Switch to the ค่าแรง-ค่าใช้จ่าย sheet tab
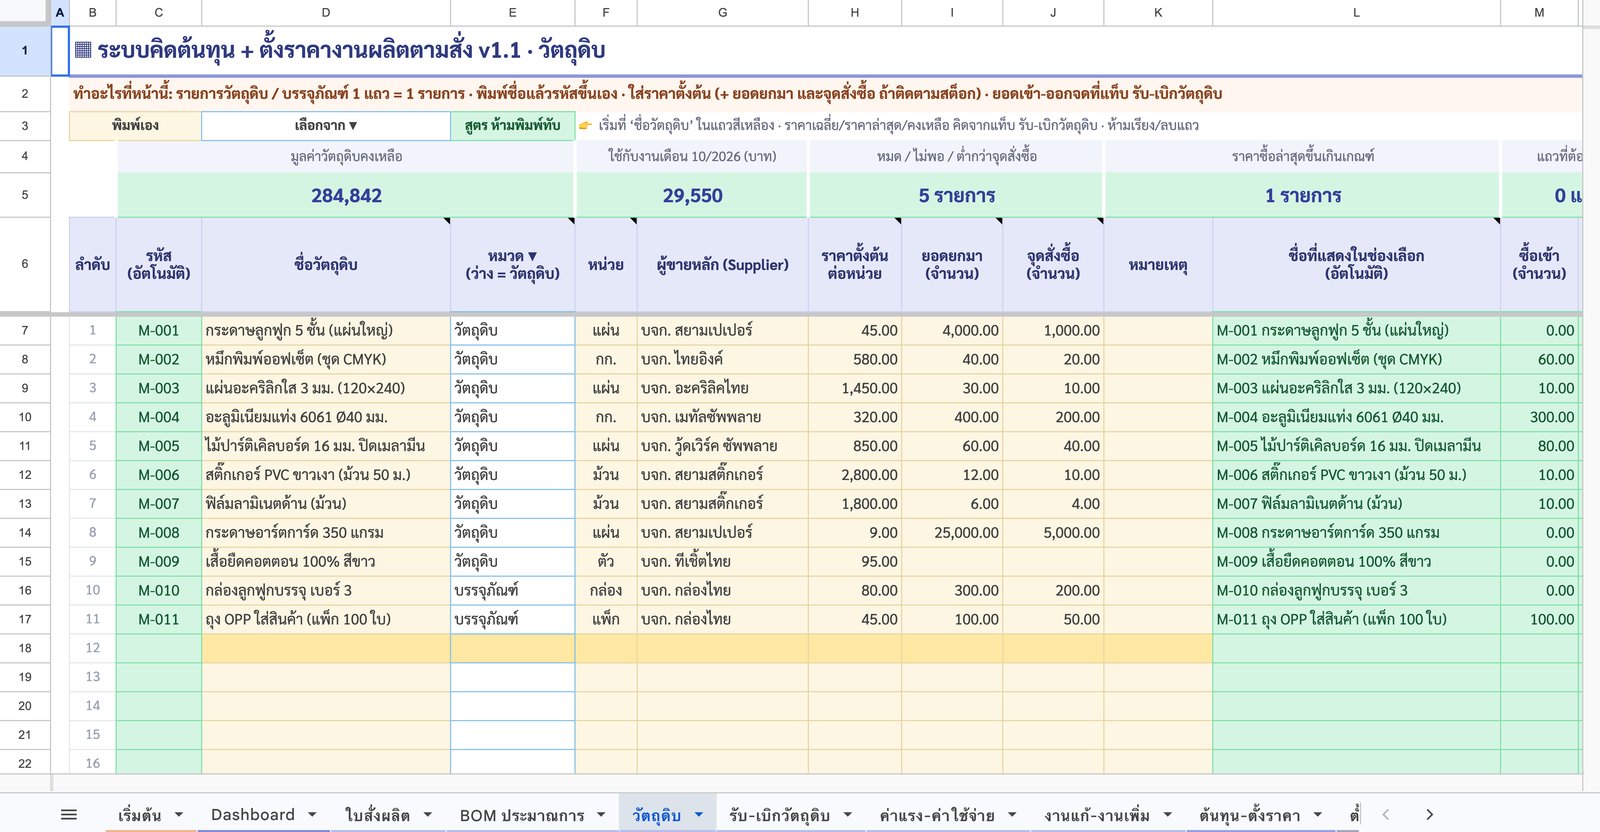1600x832 pixels. click(937, 815)
